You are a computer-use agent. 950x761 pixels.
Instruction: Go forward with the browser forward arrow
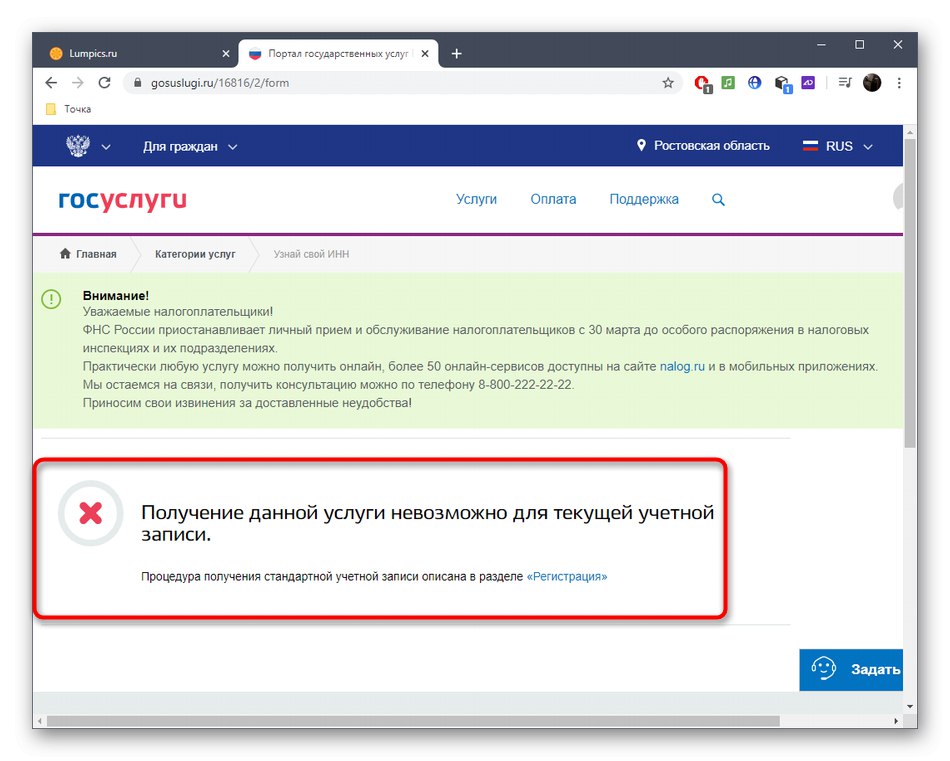tap(78, 83)
